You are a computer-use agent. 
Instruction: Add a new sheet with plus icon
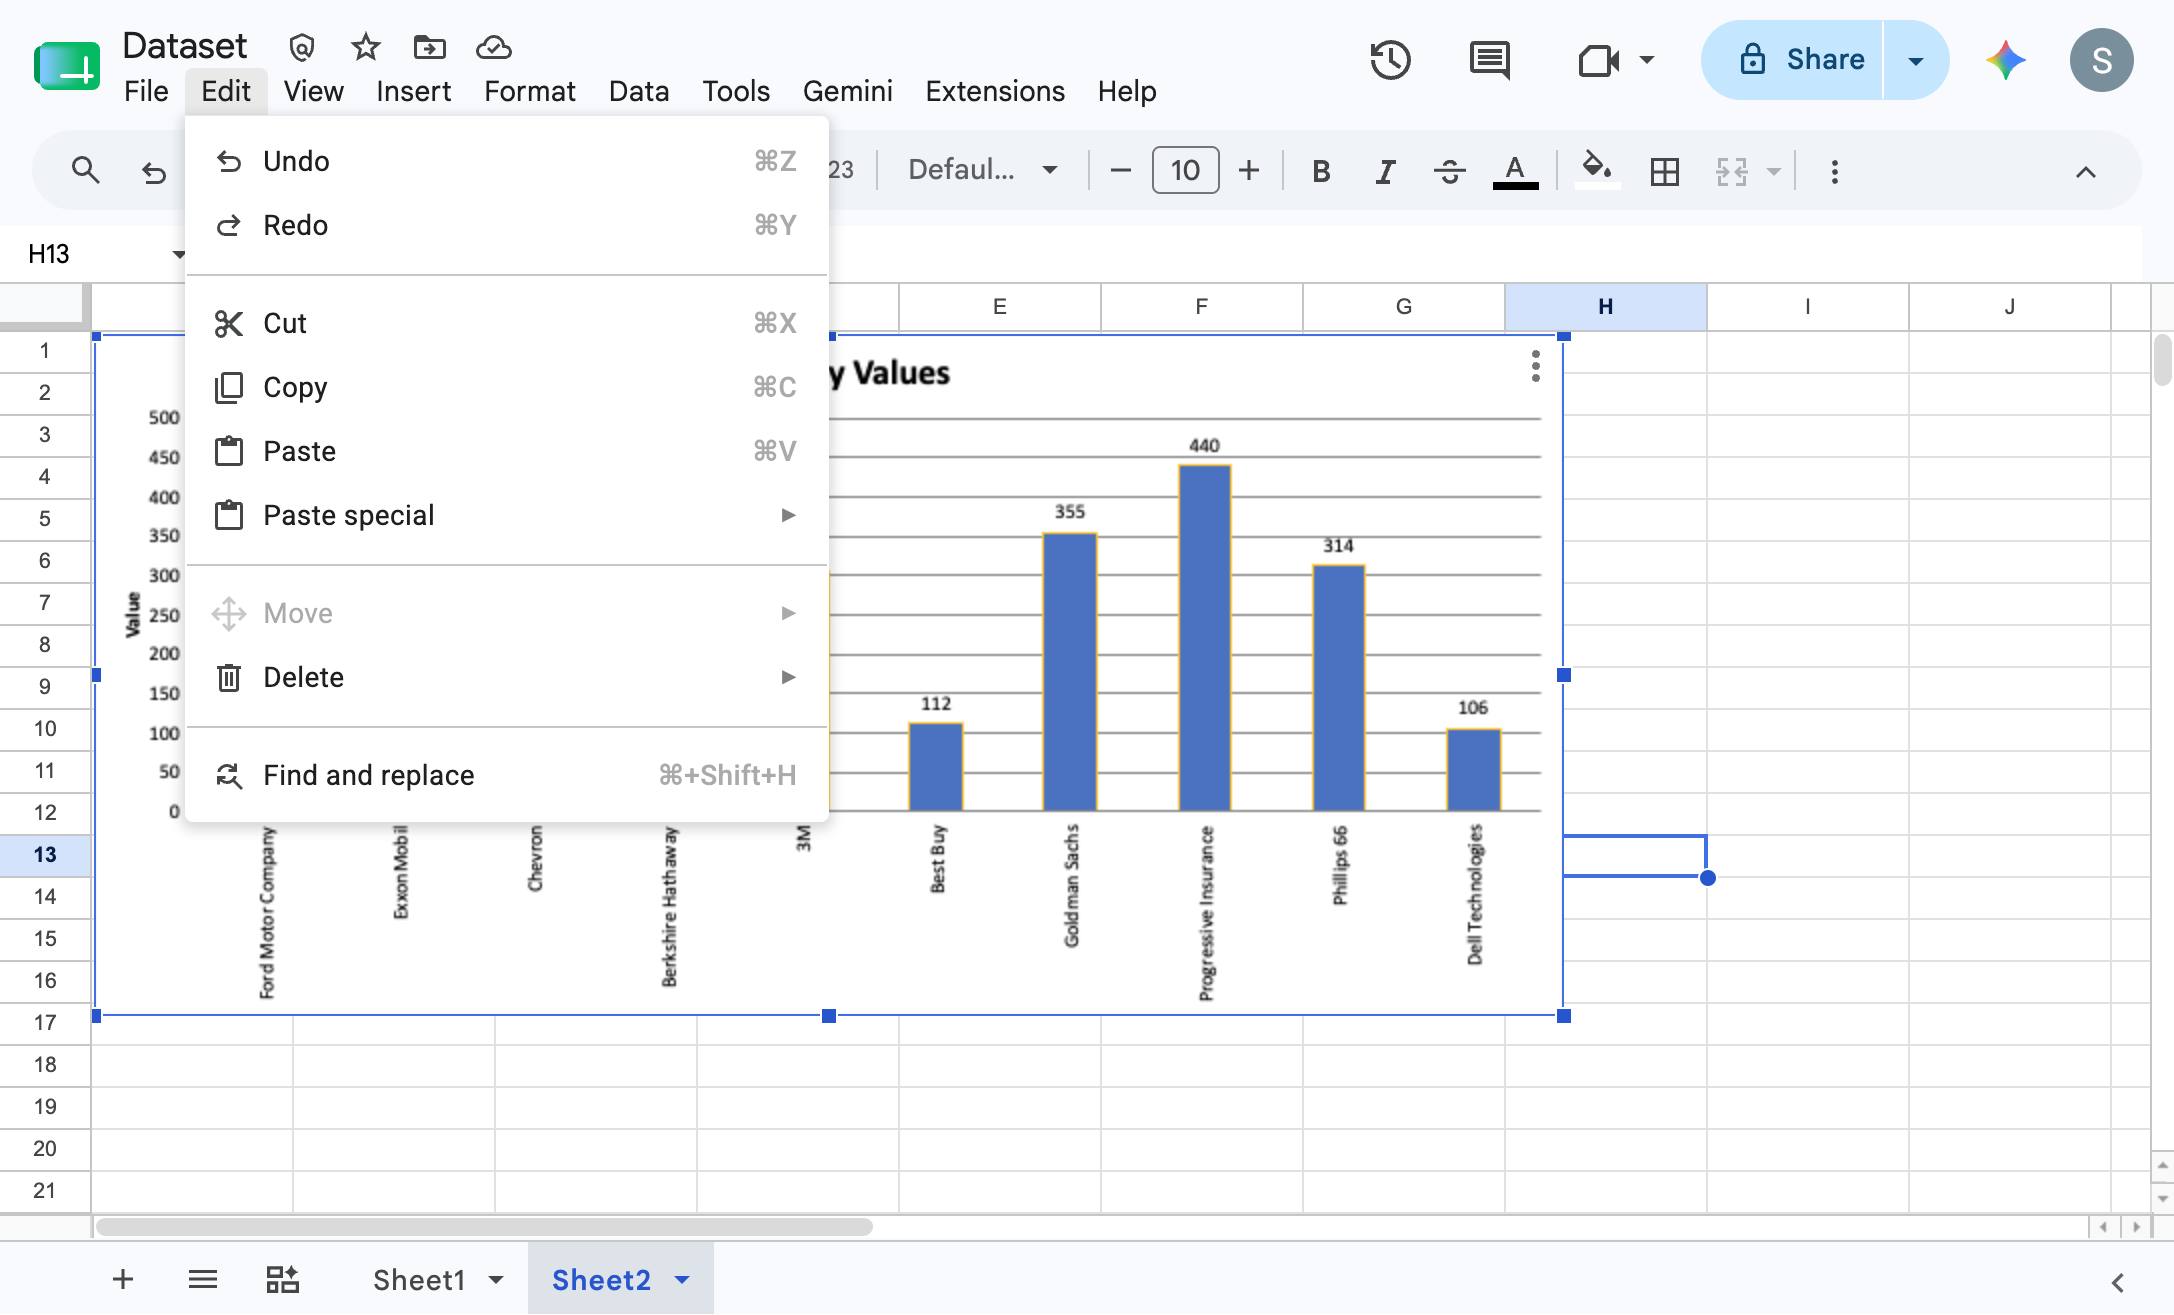[x=123, y=1279]
